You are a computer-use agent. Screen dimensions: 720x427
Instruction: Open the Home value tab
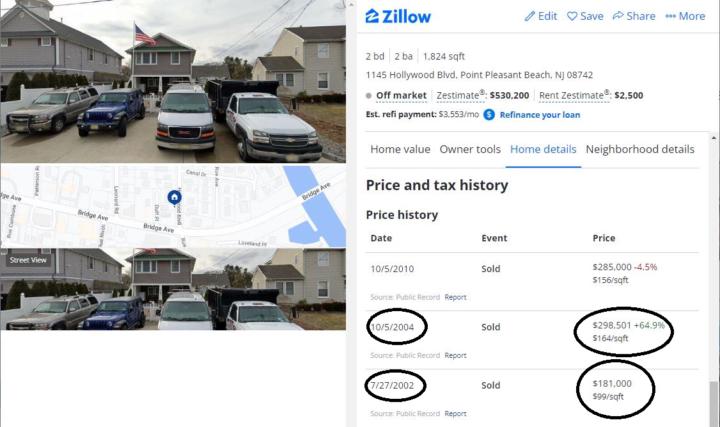tap(400, 149)
